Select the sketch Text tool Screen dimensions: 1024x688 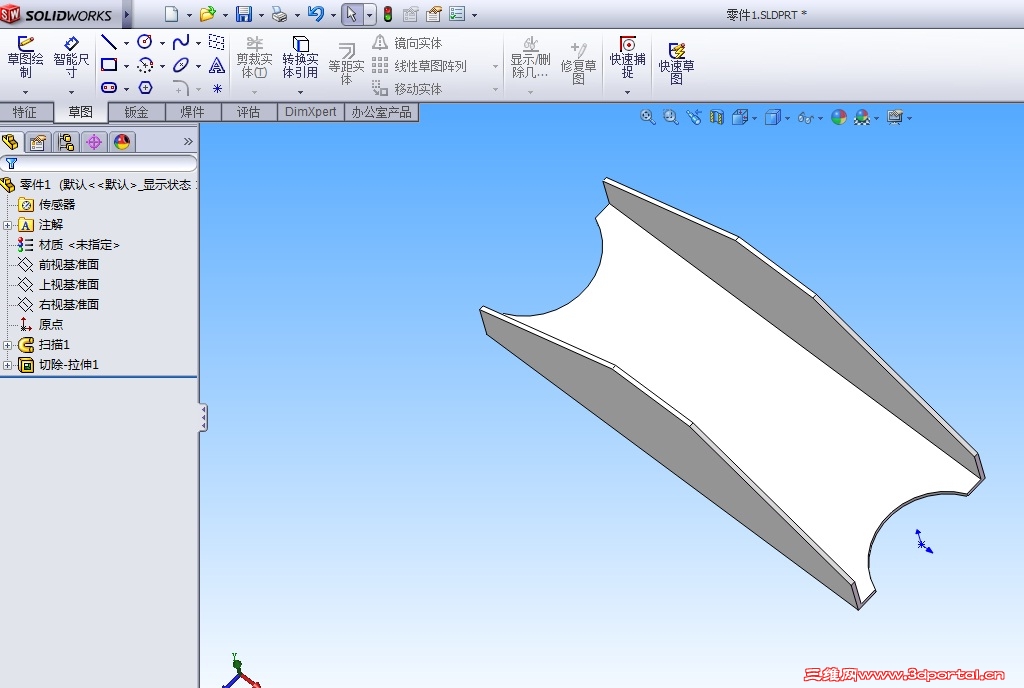pos(217,65)
